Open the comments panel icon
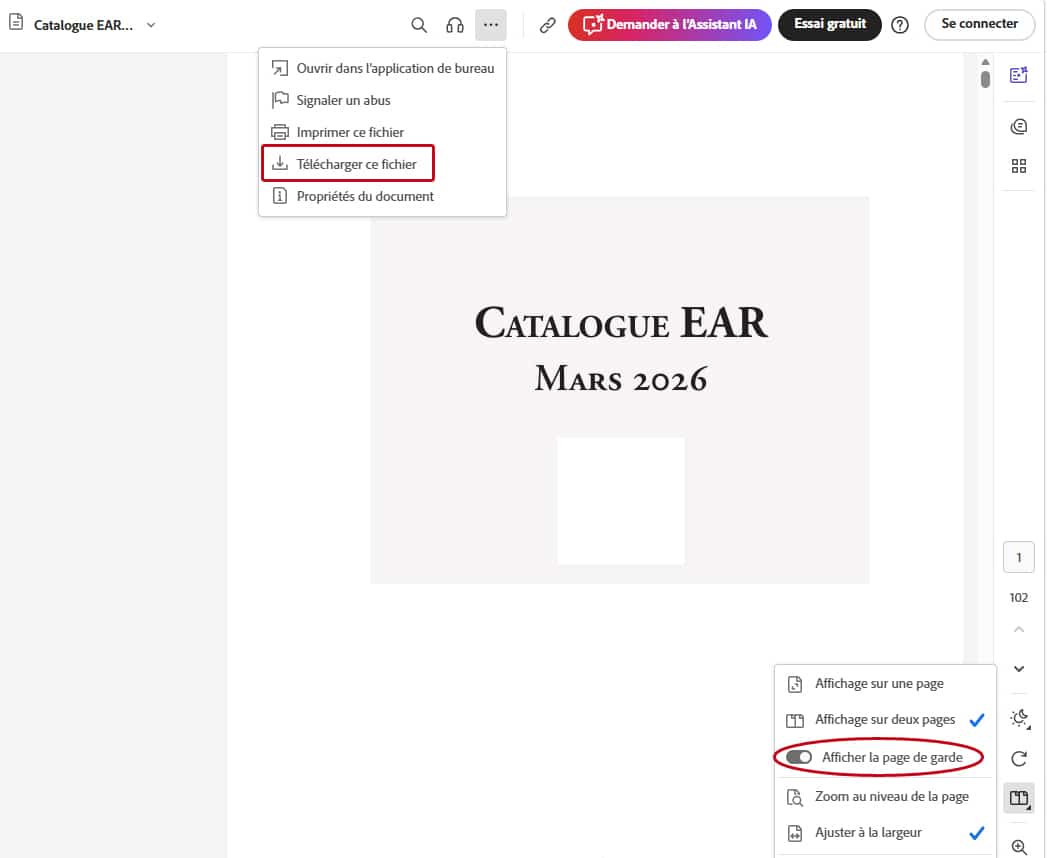The width and height of the screenshot is (1047, 858). [x=1019, y=126]
